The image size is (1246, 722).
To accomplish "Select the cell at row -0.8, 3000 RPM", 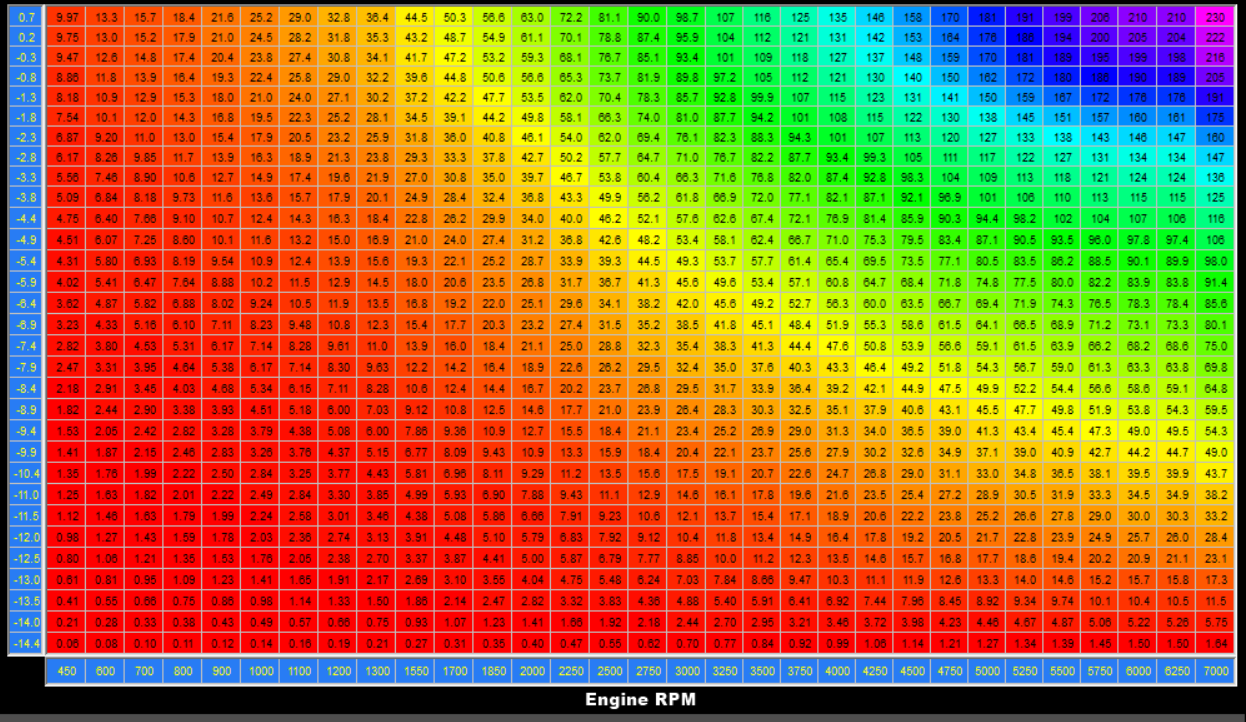I will point(687,76).
